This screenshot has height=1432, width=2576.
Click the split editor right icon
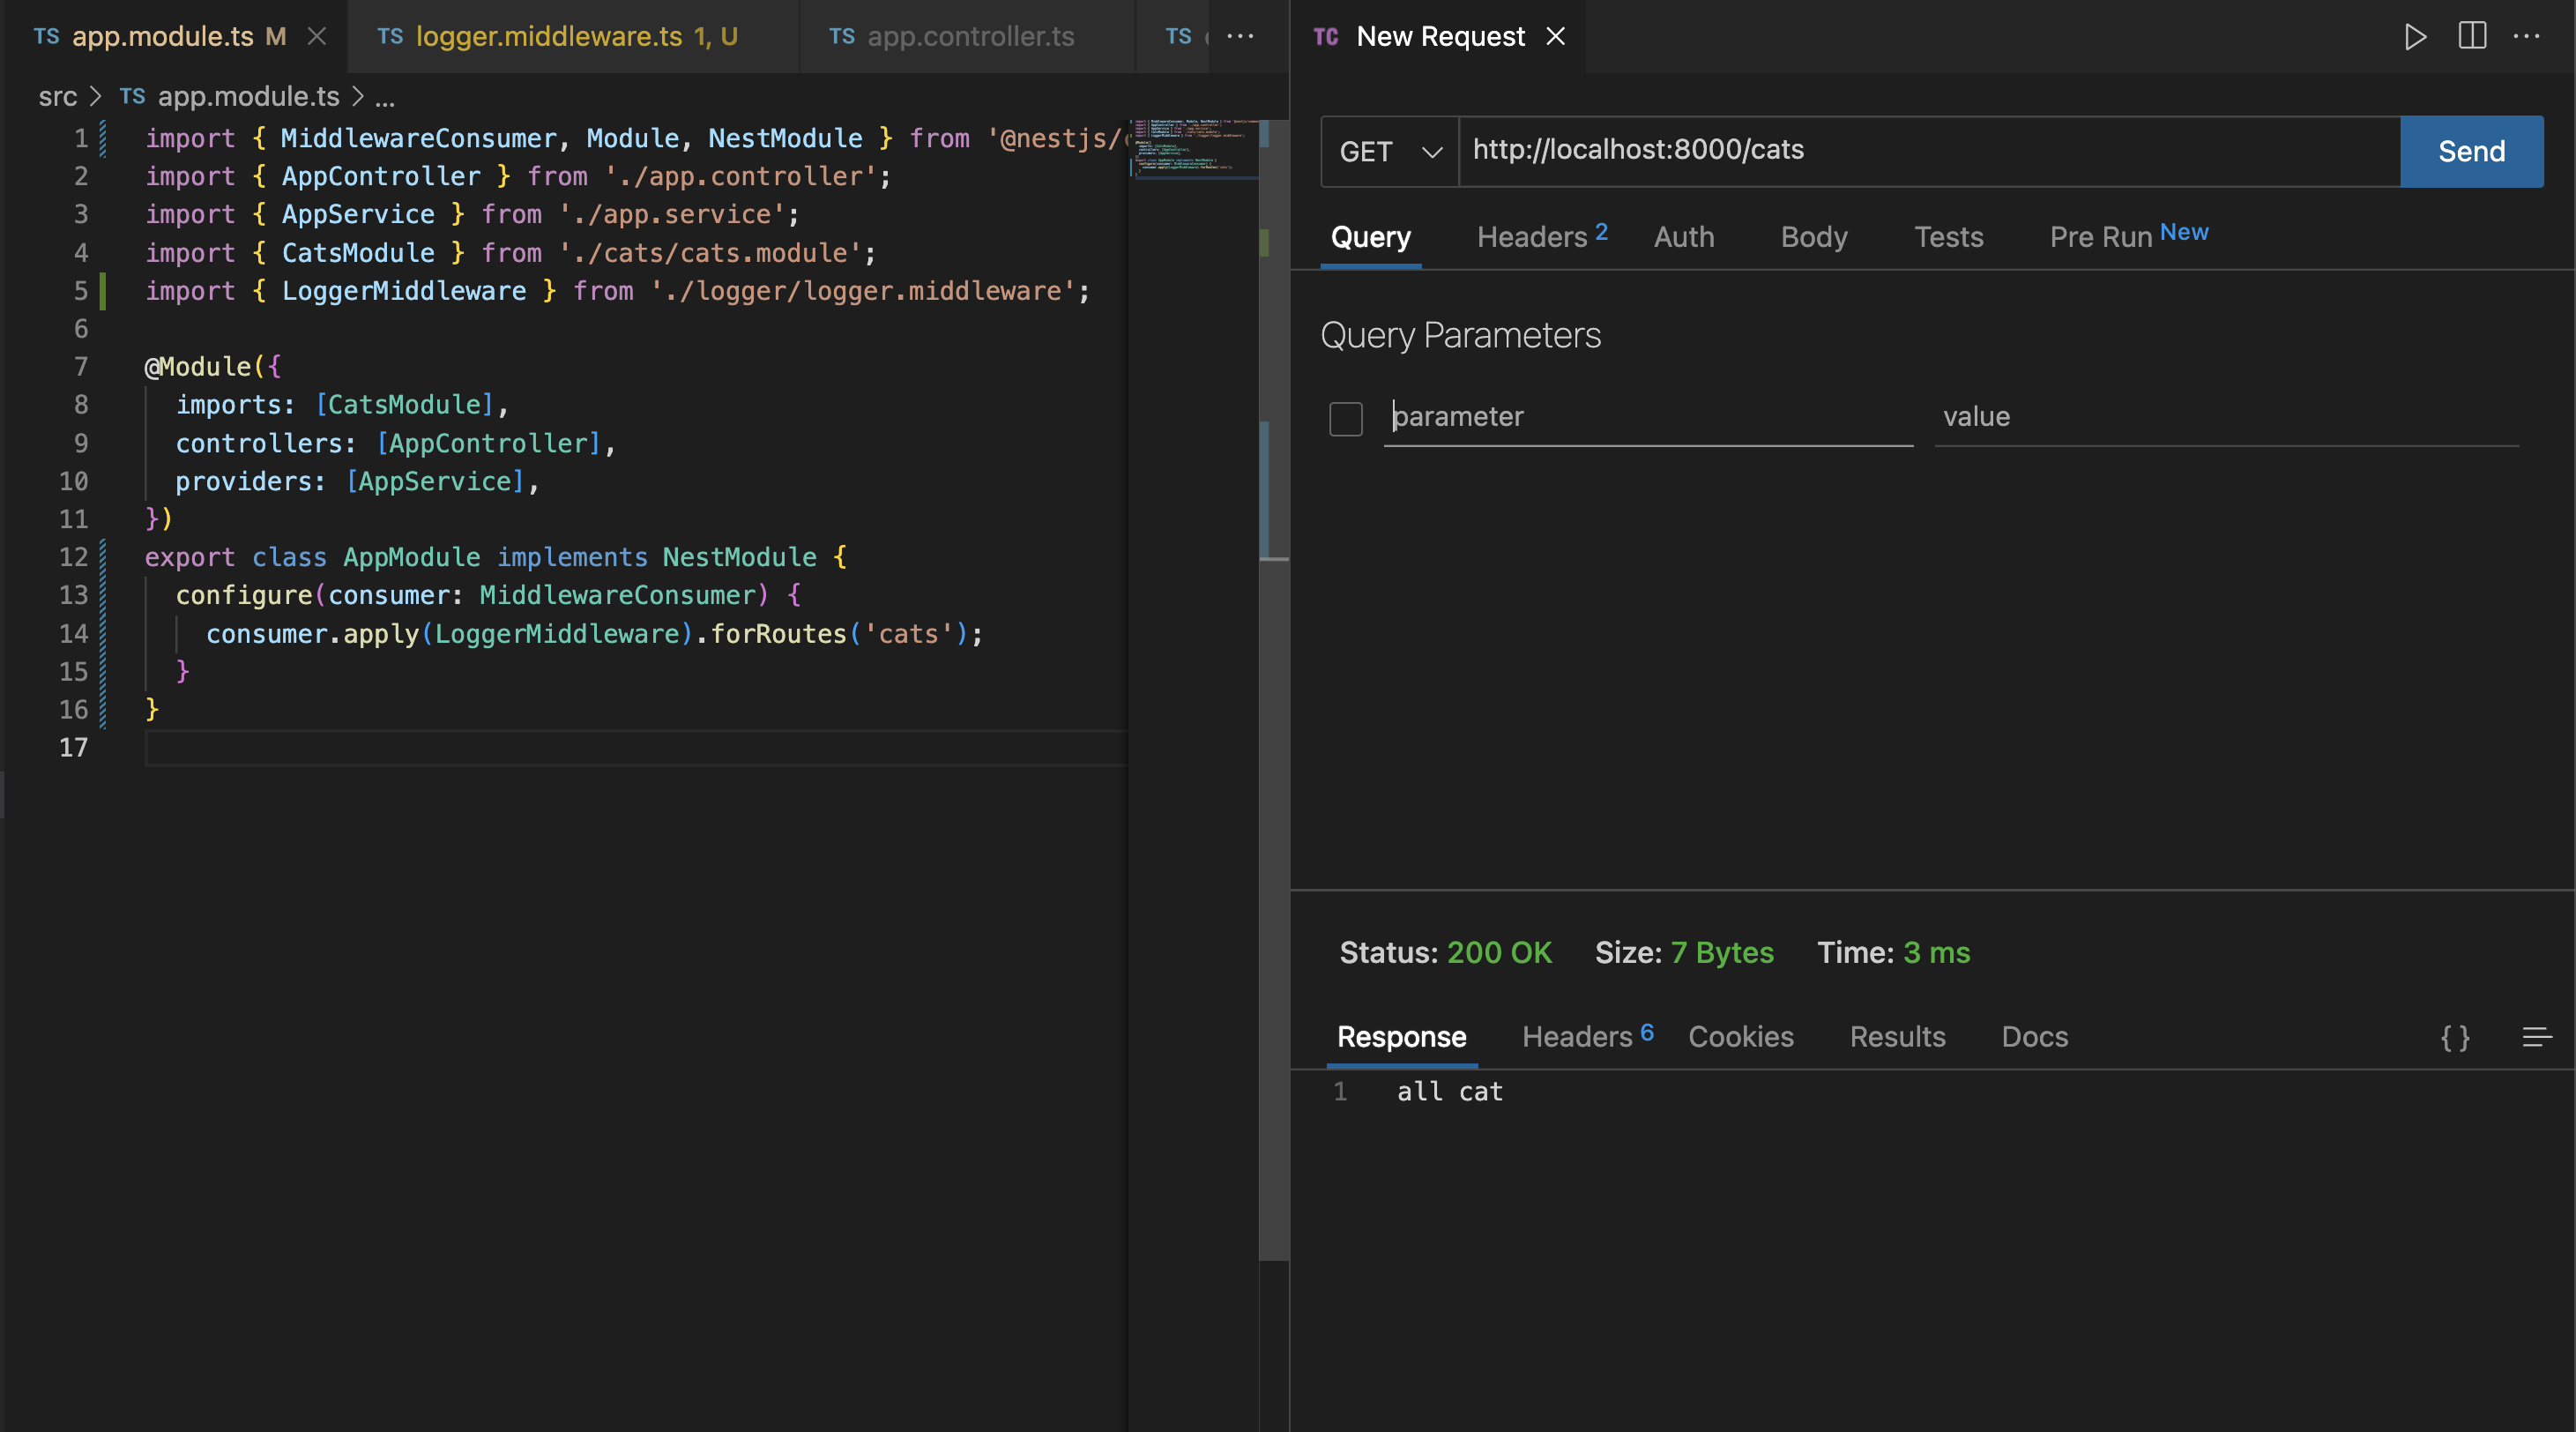tap(2471, 37)
